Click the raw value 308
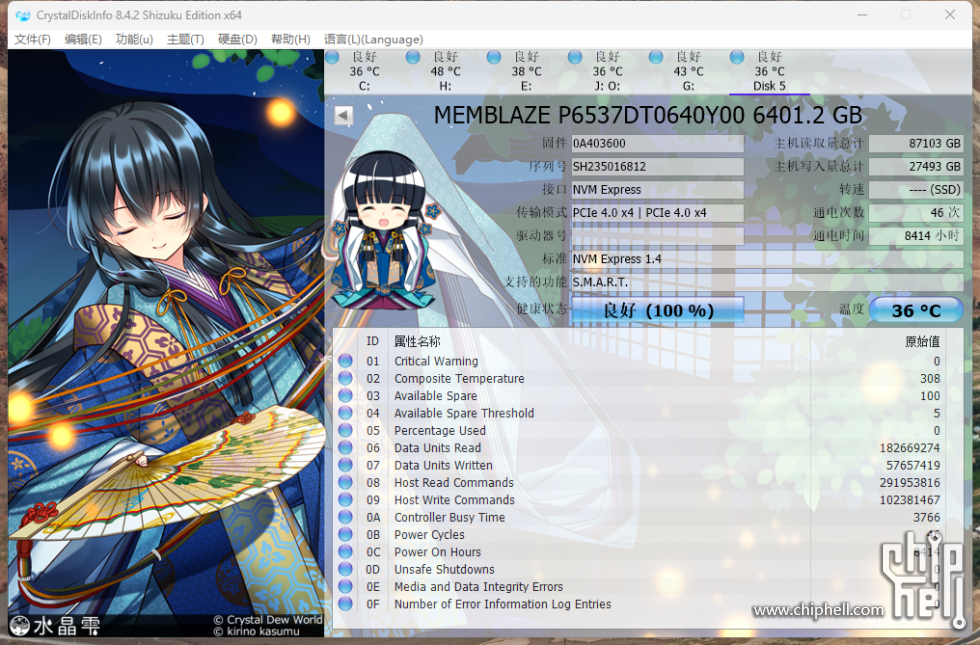Viewport: 980px width, 645px height. click(930, 378)
